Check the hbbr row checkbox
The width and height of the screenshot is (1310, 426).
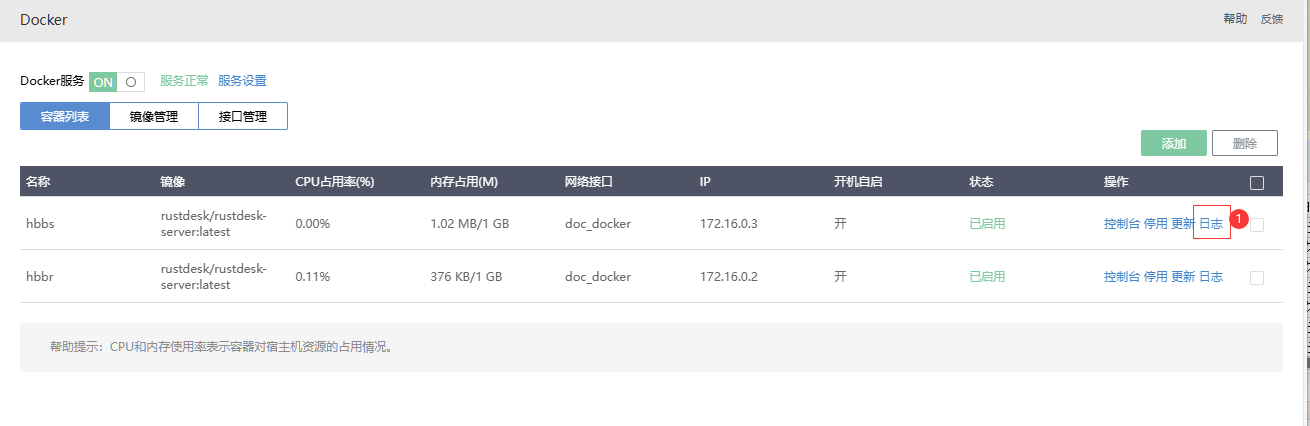[x=1257, y=277]
